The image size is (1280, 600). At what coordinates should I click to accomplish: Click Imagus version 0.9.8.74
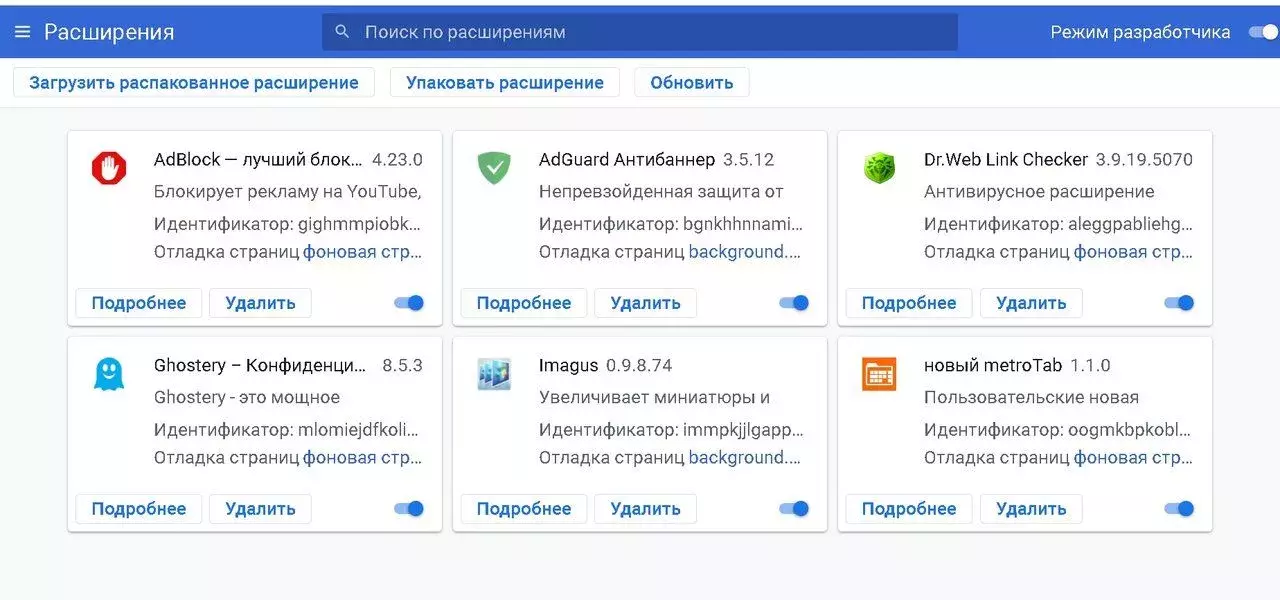(640, 366)
